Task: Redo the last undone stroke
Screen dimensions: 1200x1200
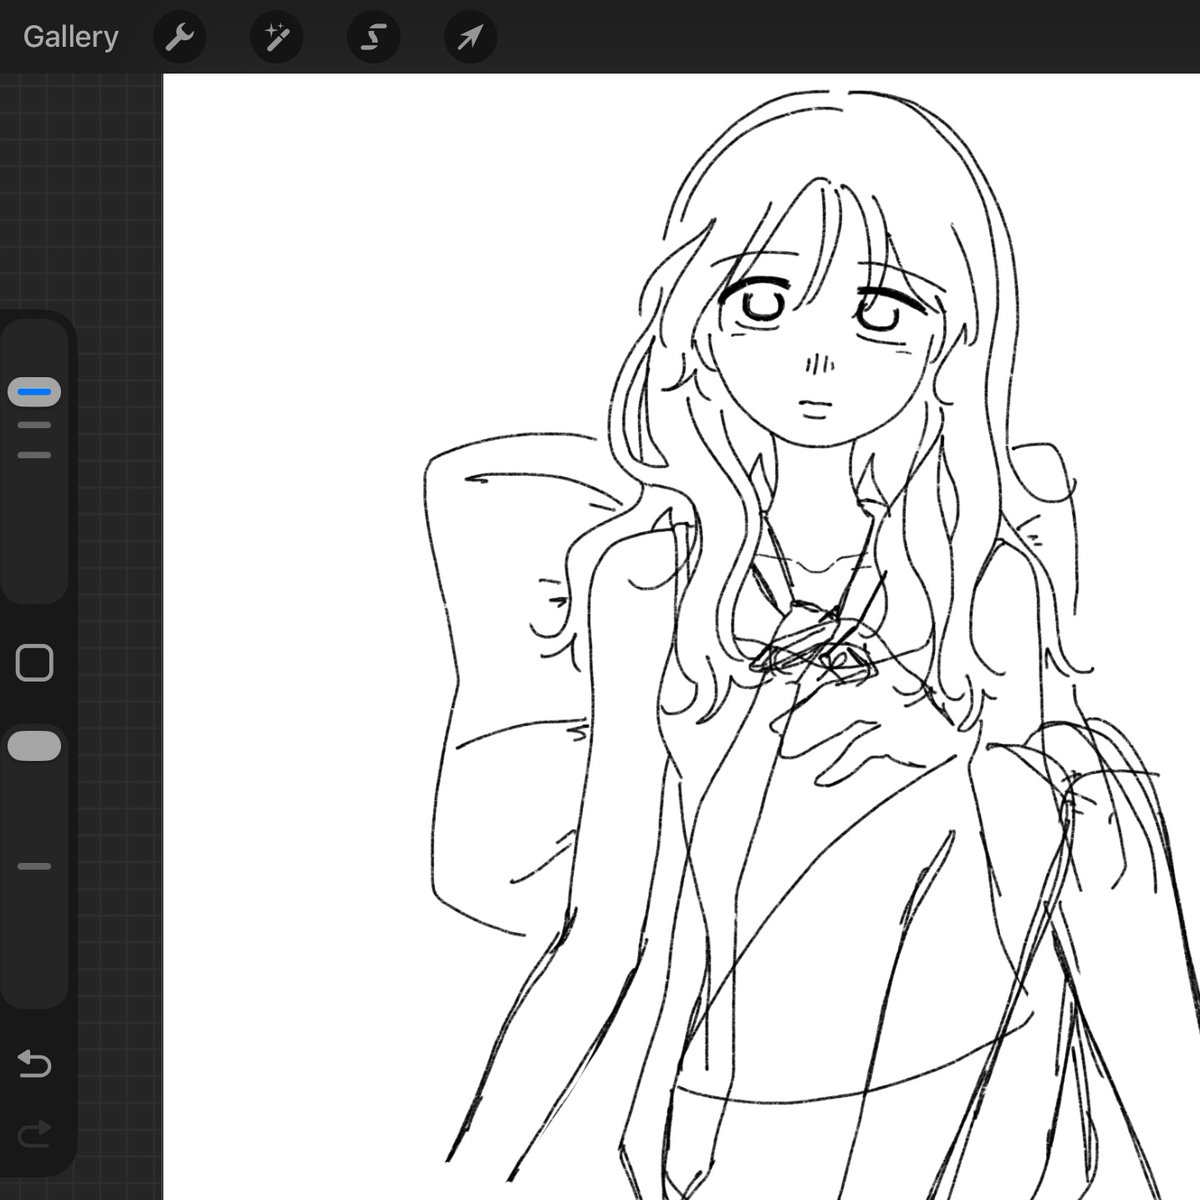Action: click(x=35, y=1132)
